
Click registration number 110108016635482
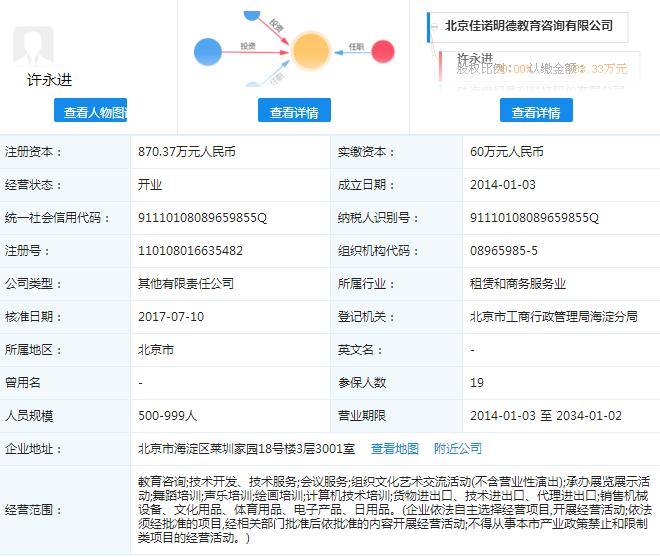(x=190, y=251)
